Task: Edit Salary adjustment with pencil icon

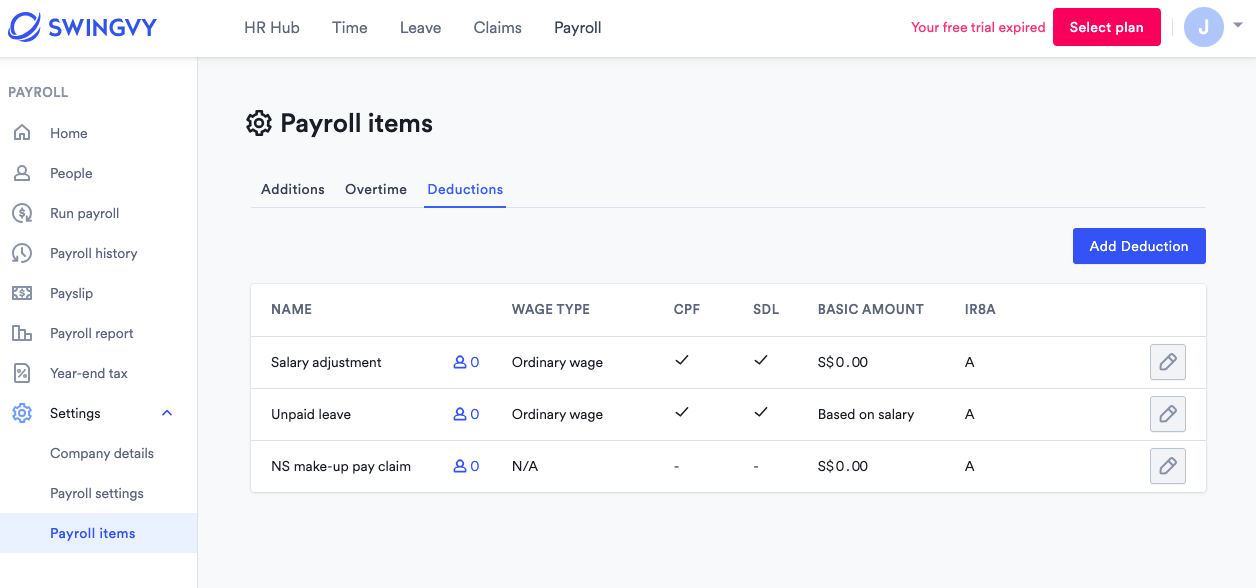Action: [1168, 362]
